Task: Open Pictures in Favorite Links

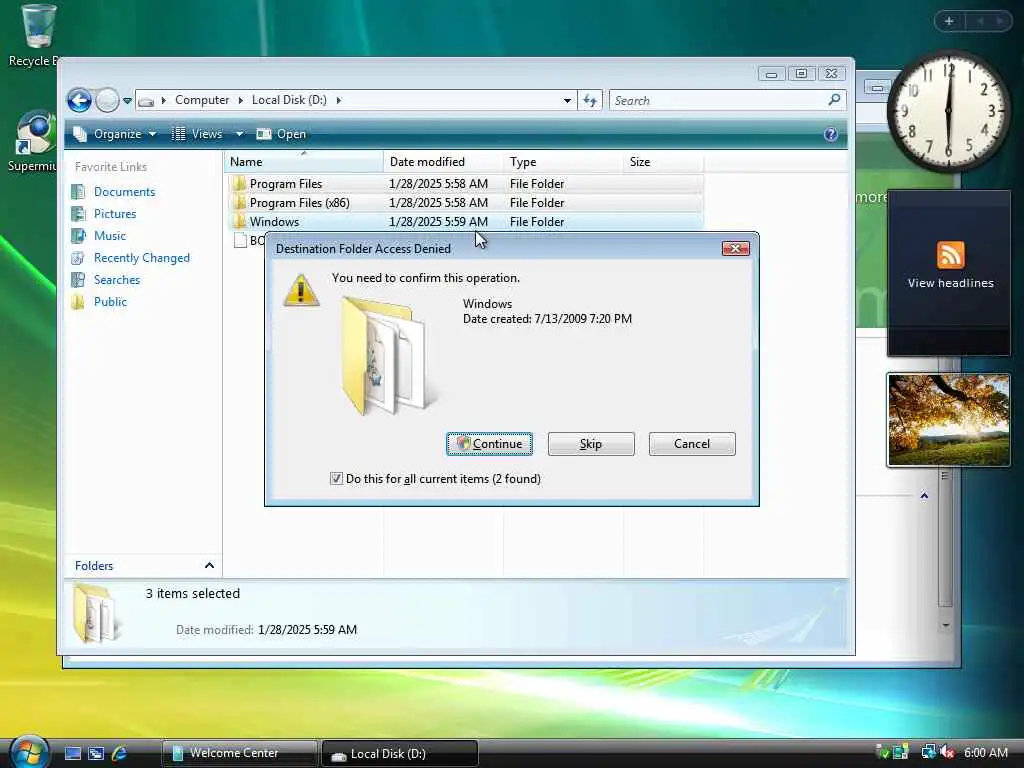Action: pyautogui.click(x=115, y=214)
